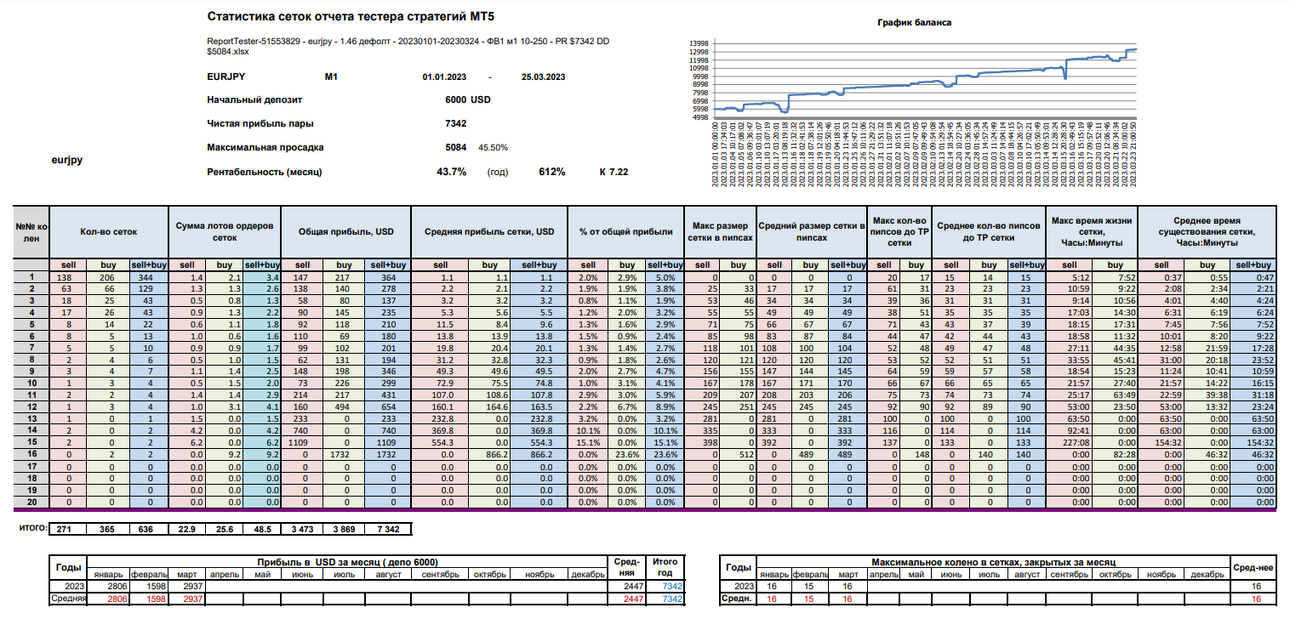Select the '344' grid count cell

tap(148, 276)
